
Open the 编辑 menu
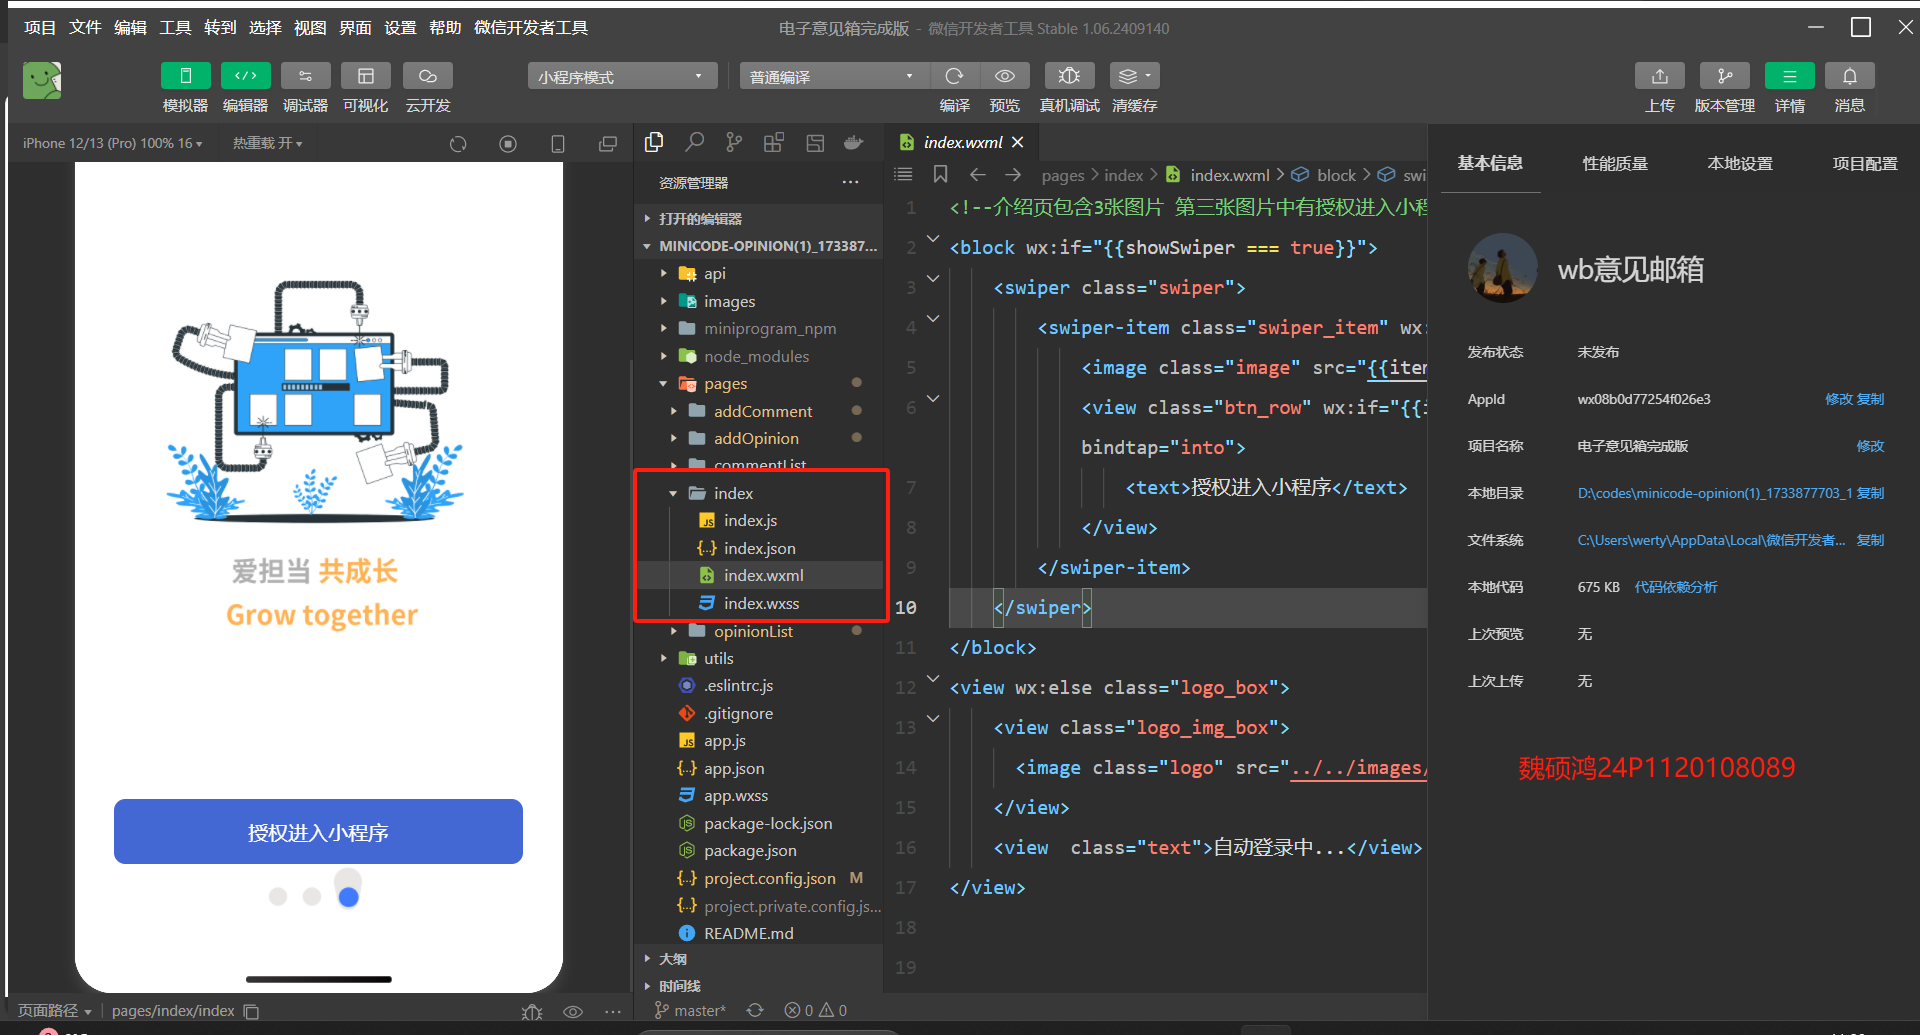click(x=130, y=28)
